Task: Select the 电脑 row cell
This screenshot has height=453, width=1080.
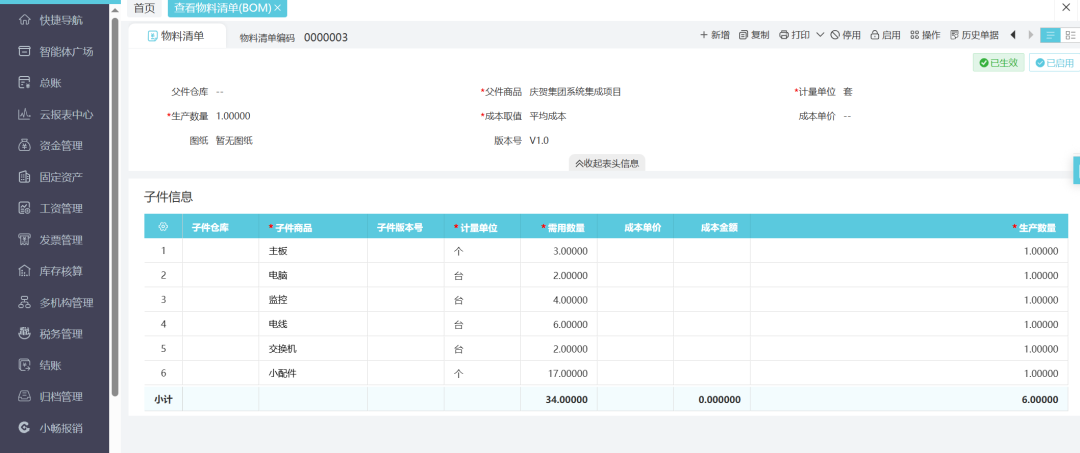Action: coord(313,275)
